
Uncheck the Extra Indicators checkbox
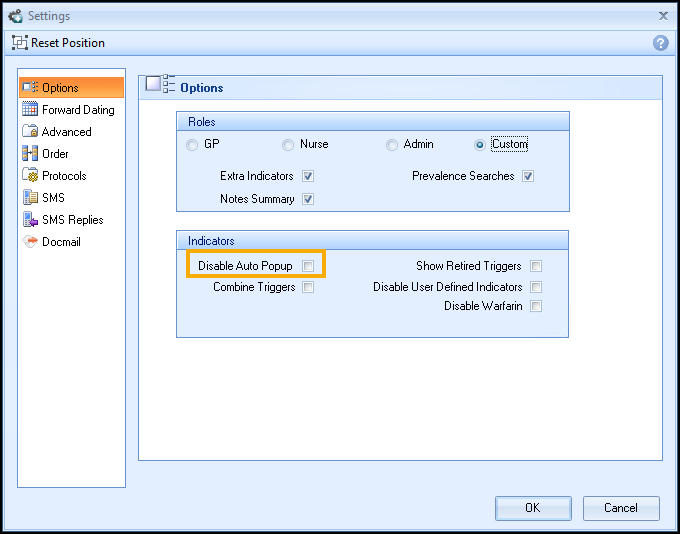tap(309, 176)
